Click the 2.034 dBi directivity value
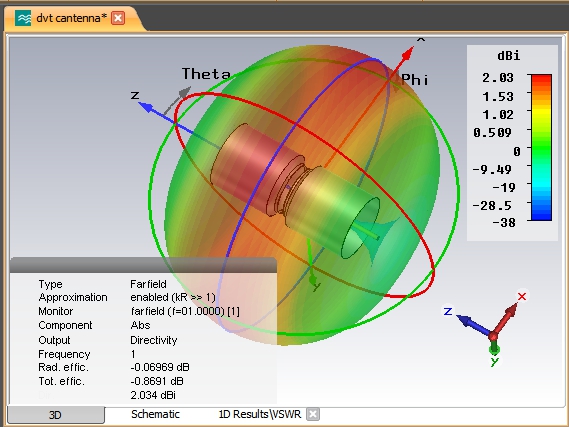This screenshot has width=569, height=427. coord(153,395)
